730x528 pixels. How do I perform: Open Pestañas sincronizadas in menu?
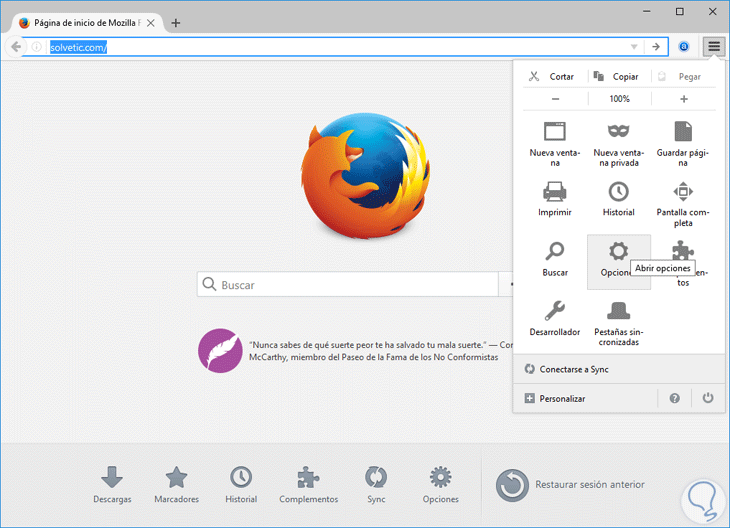(x=618, y=323)
